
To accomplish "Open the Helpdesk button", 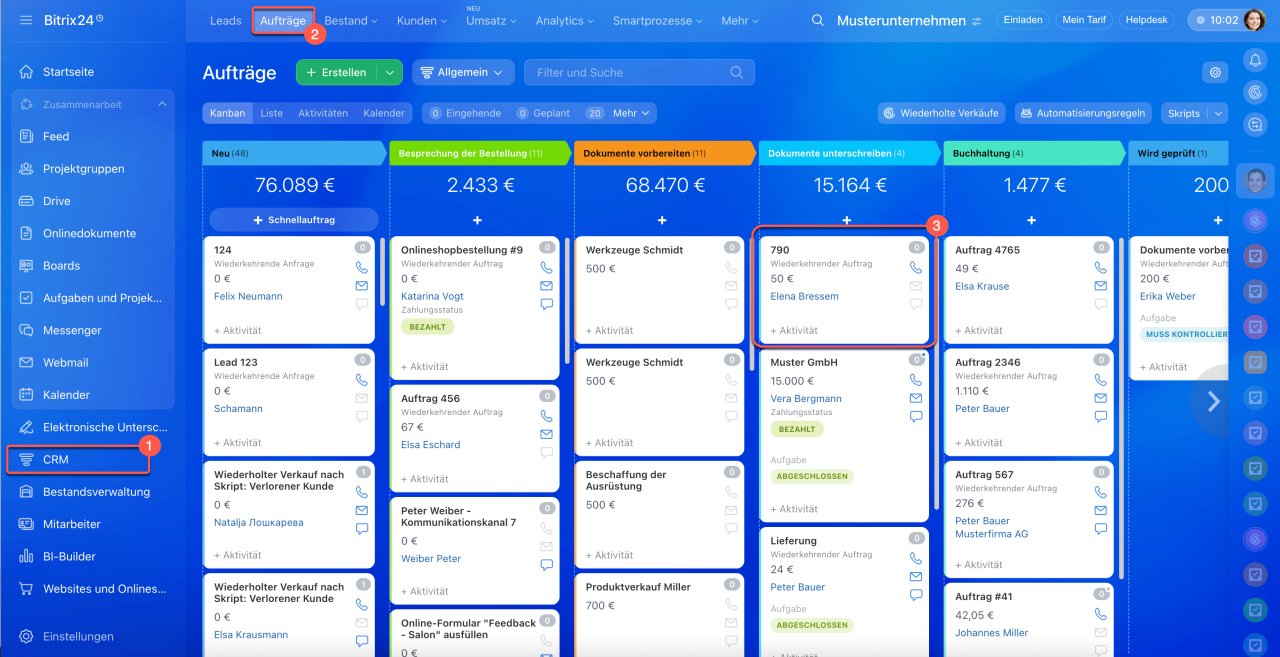I will [x=1148, y=20].
